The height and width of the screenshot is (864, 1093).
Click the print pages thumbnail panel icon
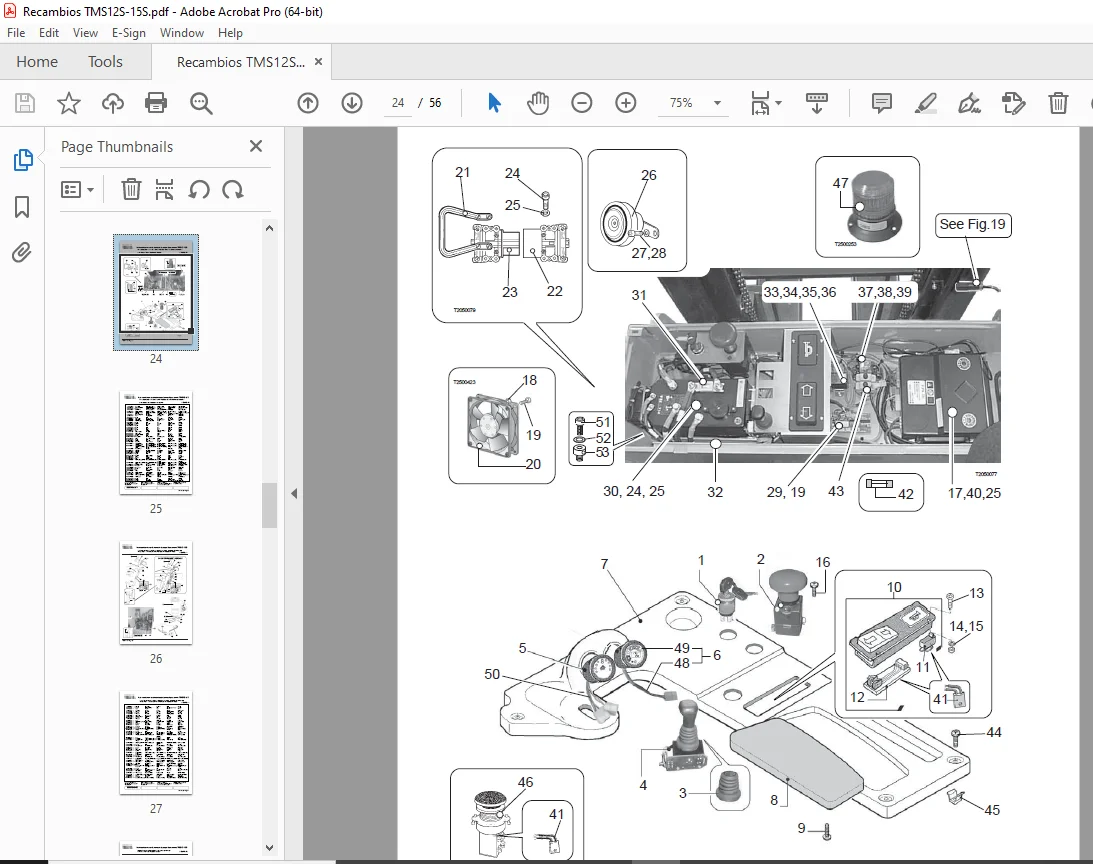click(165, 190)
